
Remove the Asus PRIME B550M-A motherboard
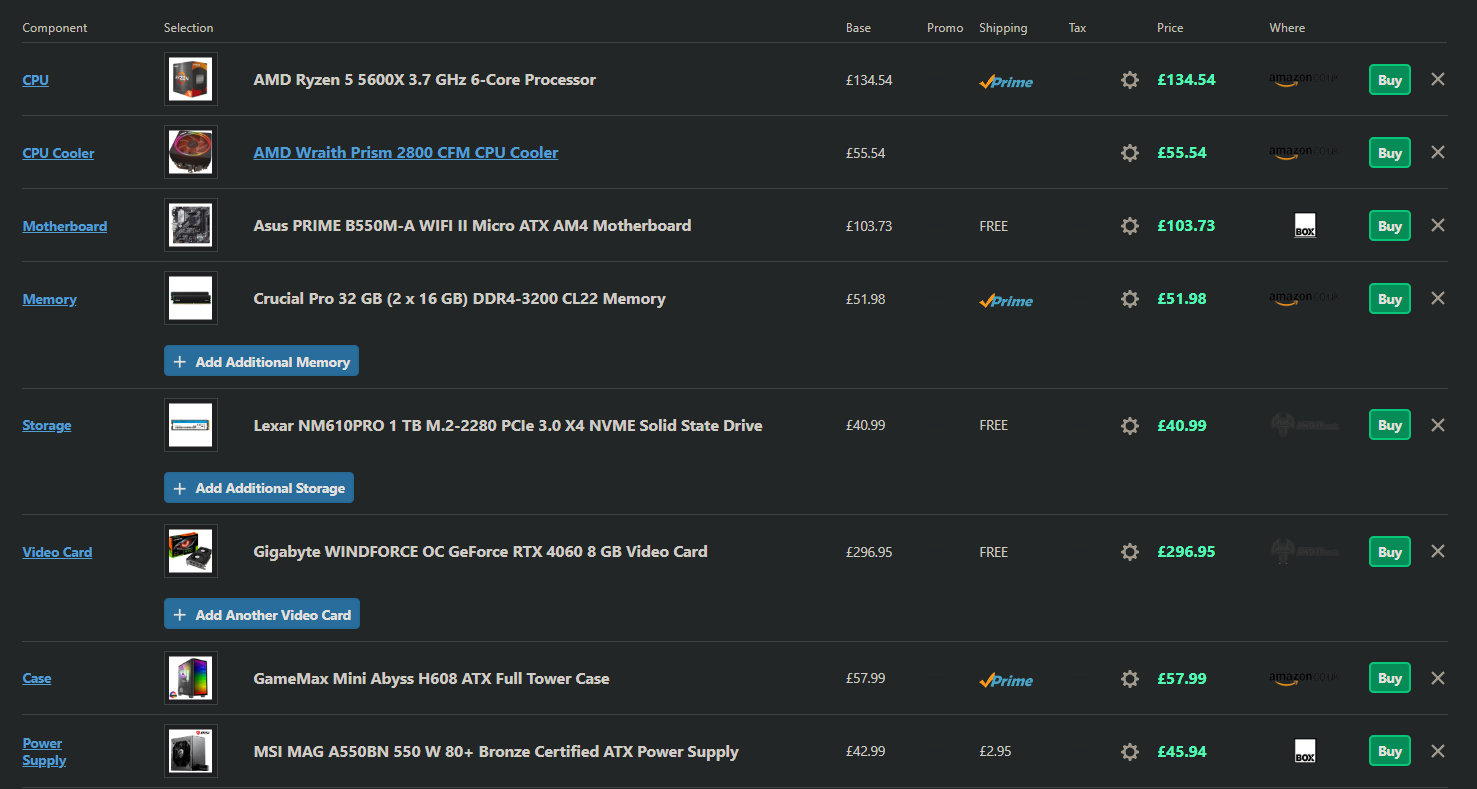point(1438,225)
